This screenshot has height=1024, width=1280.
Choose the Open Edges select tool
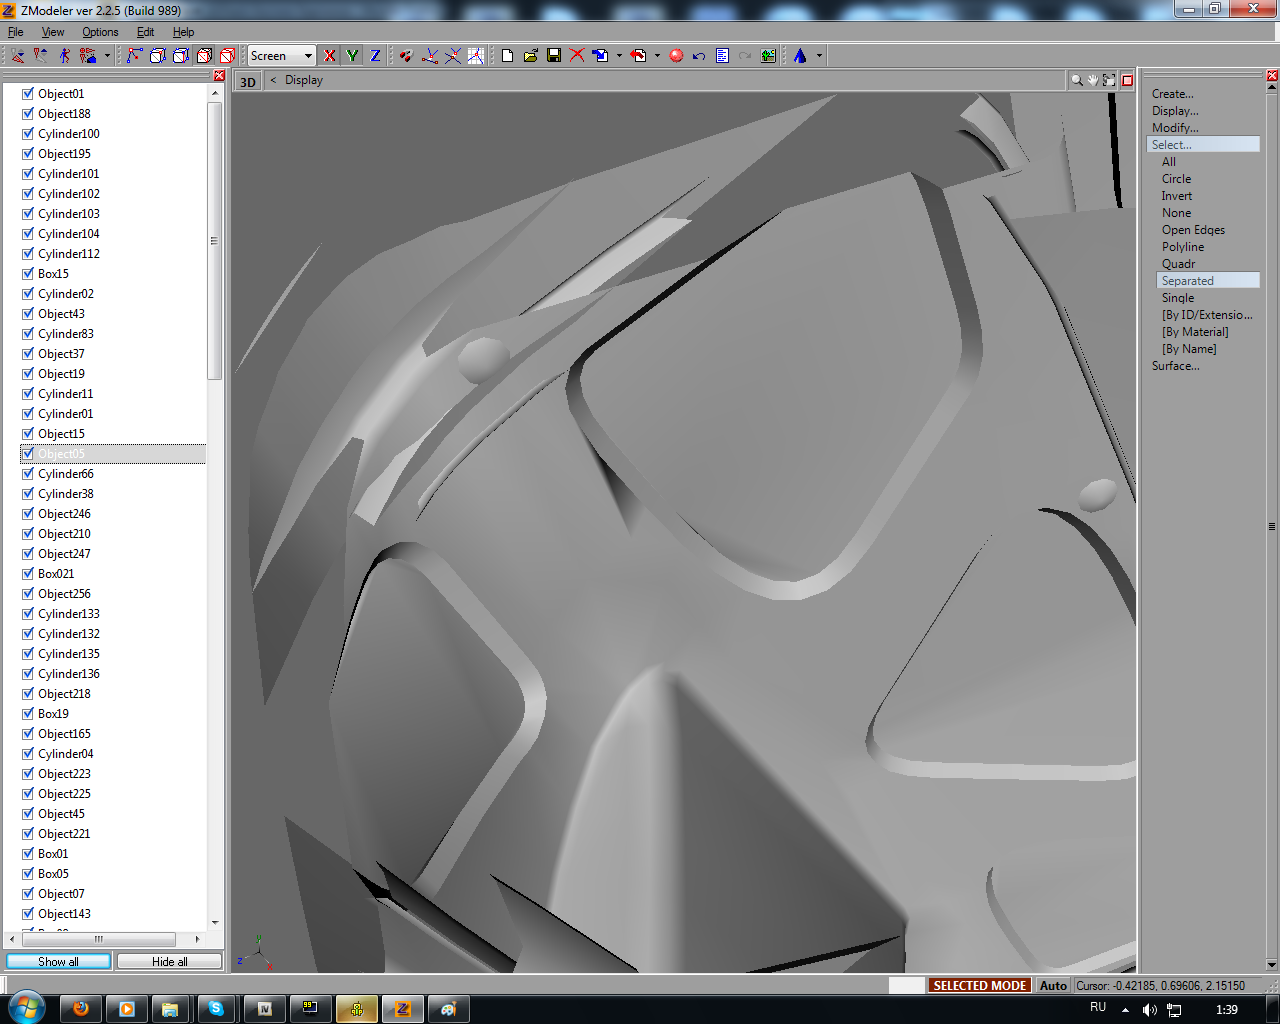click(x=1193, y=230)
